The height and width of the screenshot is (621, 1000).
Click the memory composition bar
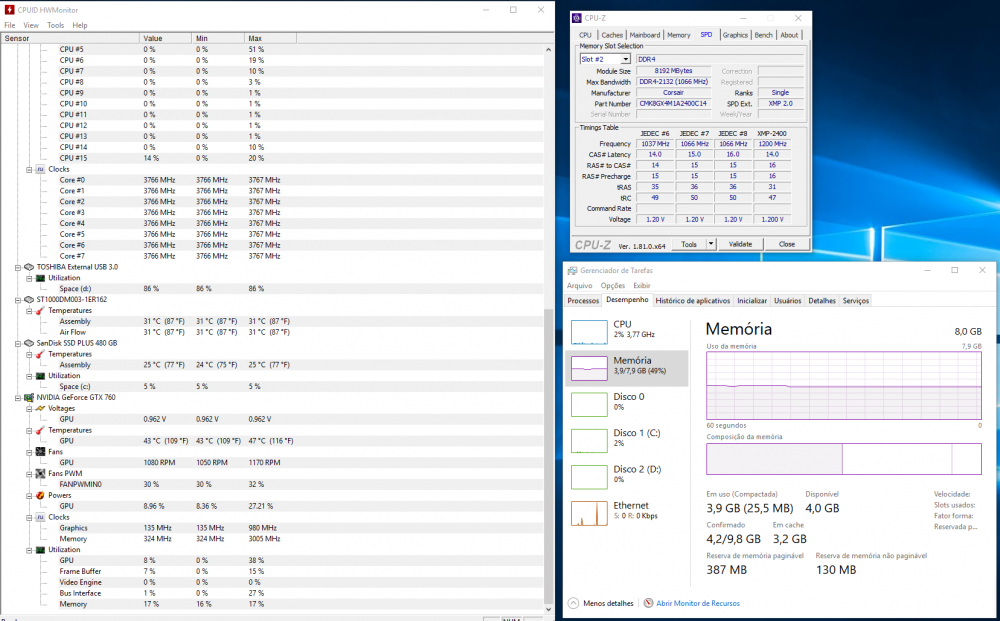843,459
